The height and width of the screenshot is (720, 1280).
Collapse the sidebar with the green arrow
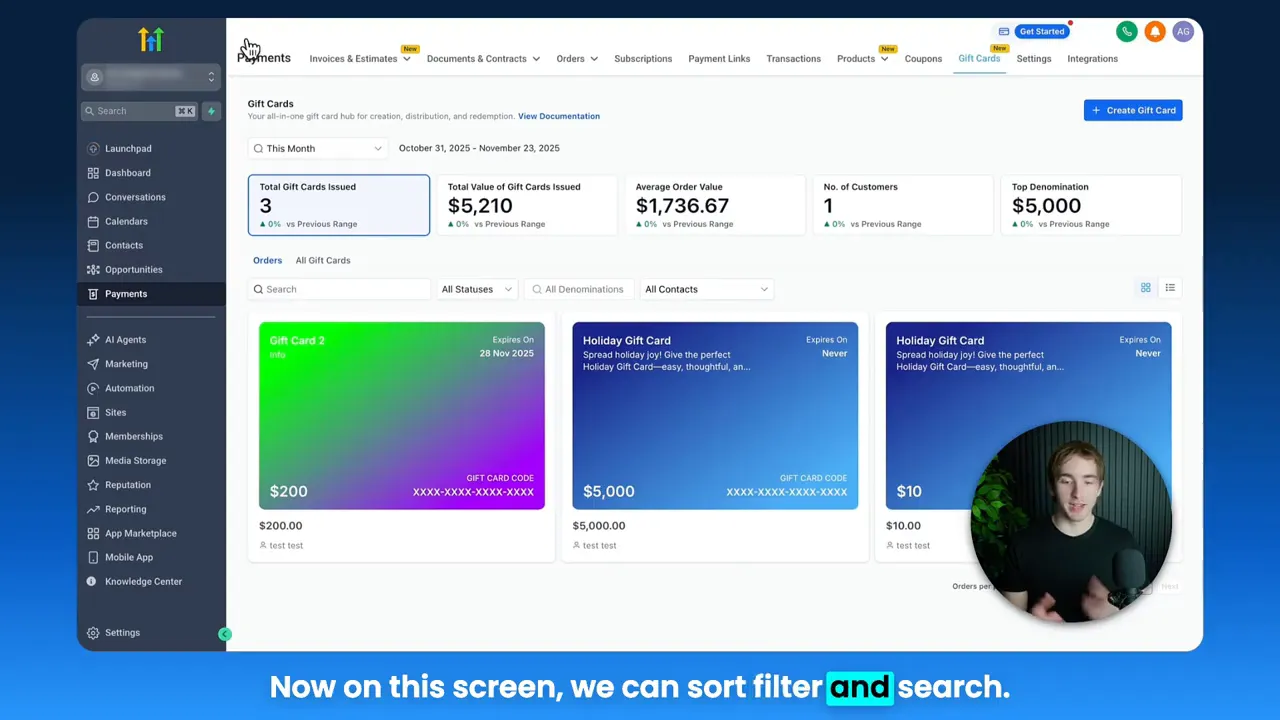[x=225, y=634]
